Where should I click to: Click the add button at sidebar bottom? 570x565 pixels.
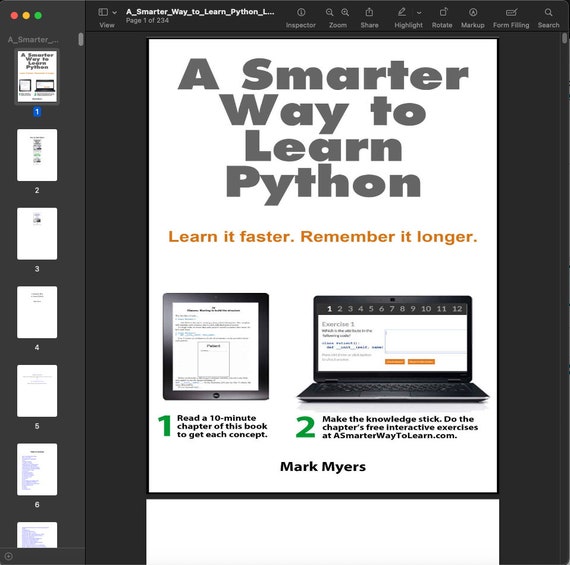pos(9,556)
